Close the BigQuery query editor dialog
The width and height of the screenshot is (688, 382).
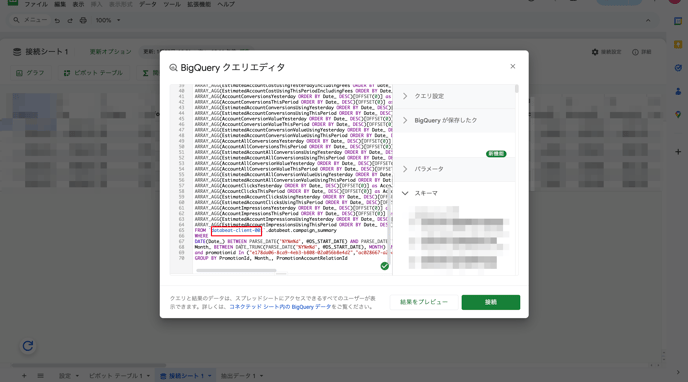coord(512,66)
